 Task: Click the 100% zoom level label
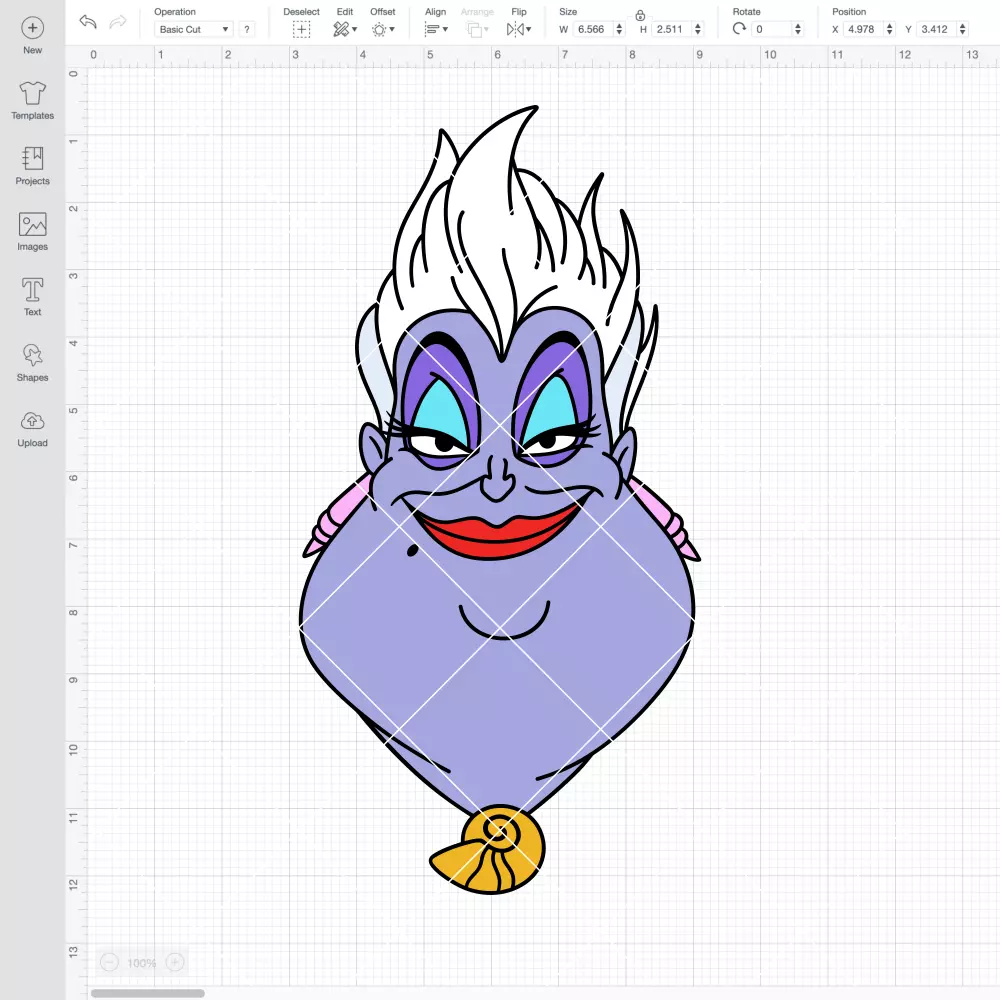click(142, 963)
